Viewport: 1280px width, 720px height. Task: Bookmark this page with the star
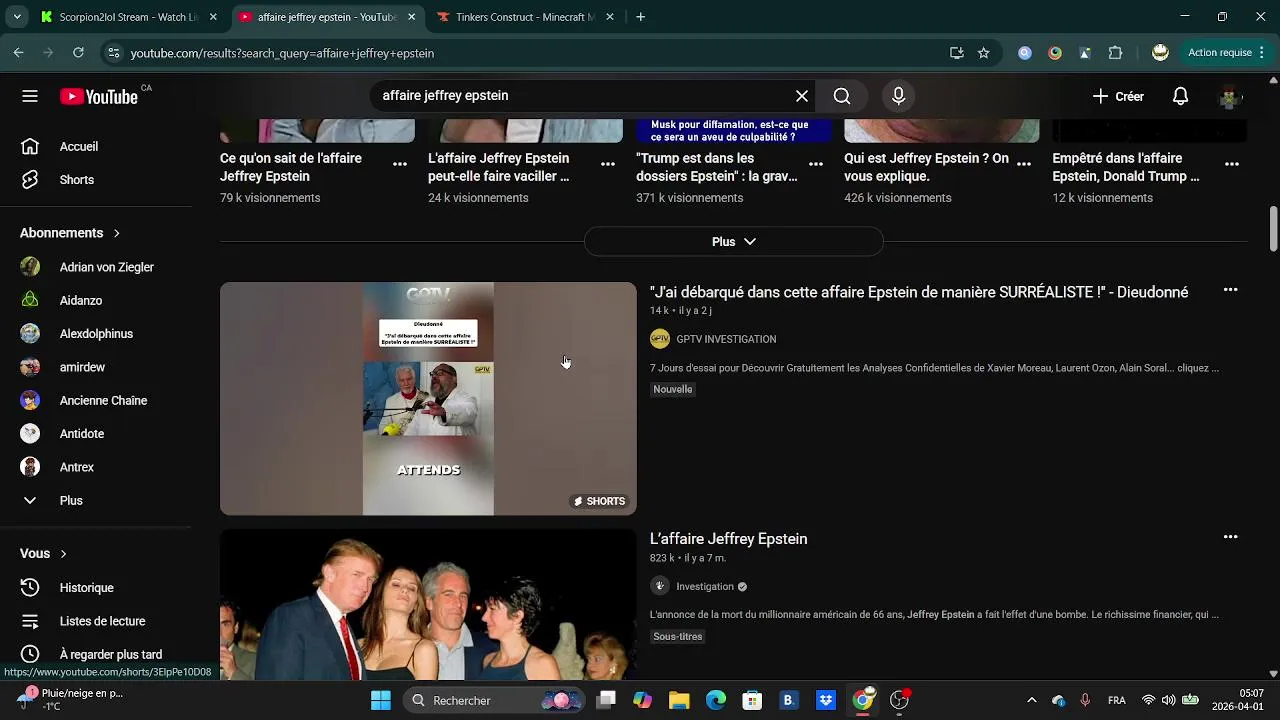click(x=984, y=53)
